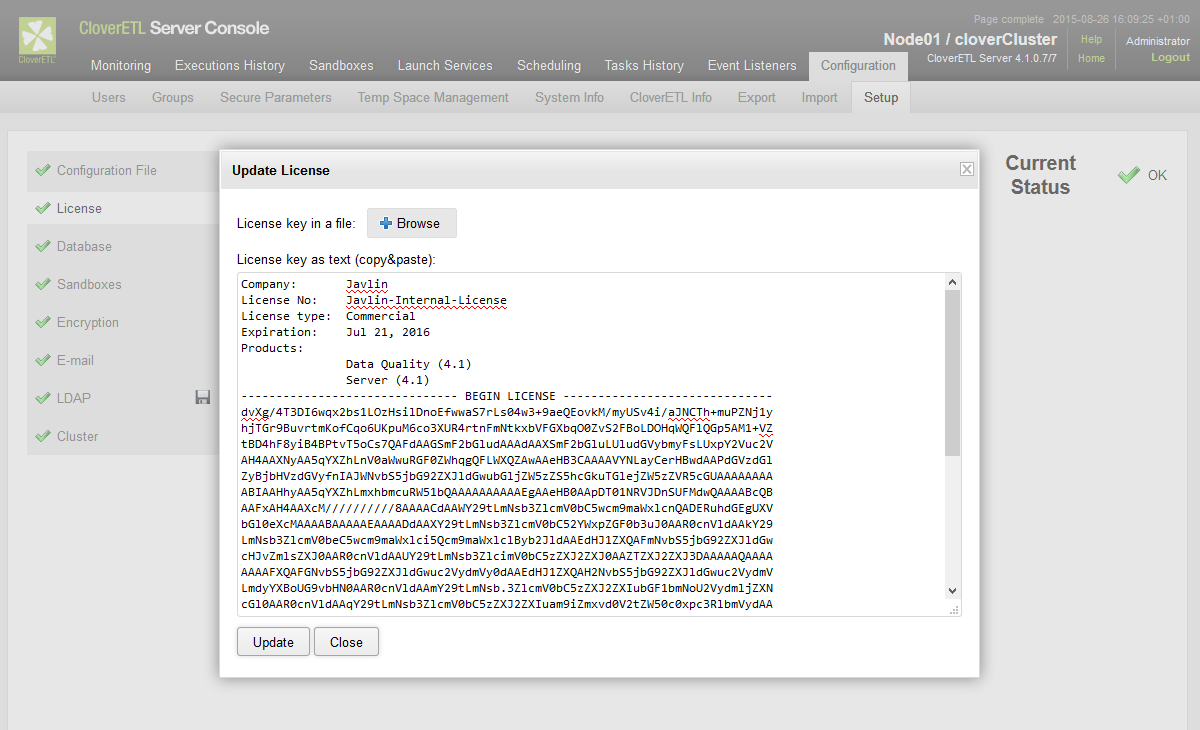Image resolution: width=1200 pixels, height=730 pixels.
Task: Select the Setup sub-tab
Action: [881, 97]
